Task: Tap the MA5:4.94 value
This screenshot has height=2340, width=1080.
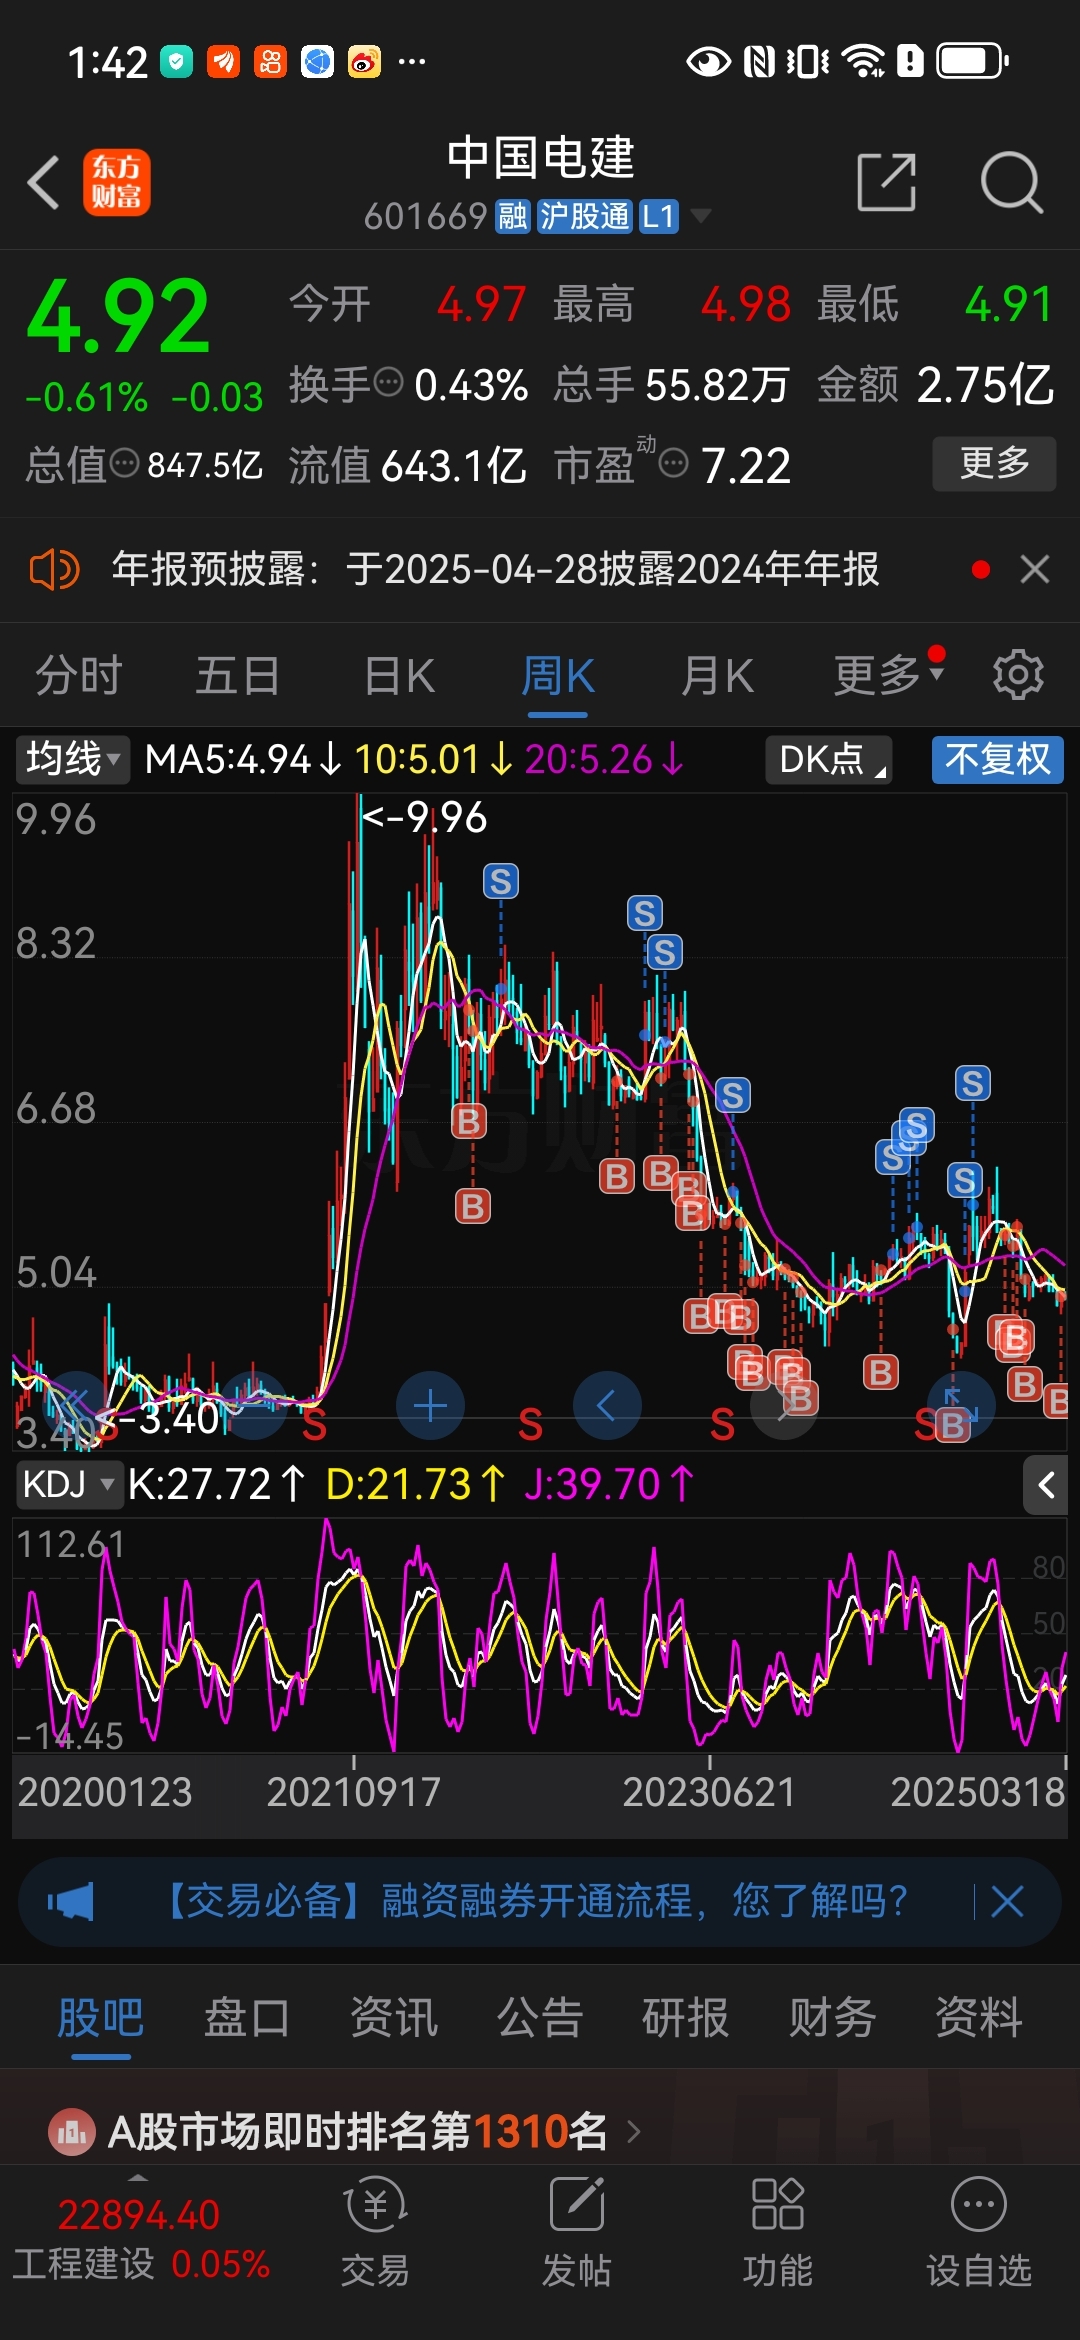Action: (243, 760)
